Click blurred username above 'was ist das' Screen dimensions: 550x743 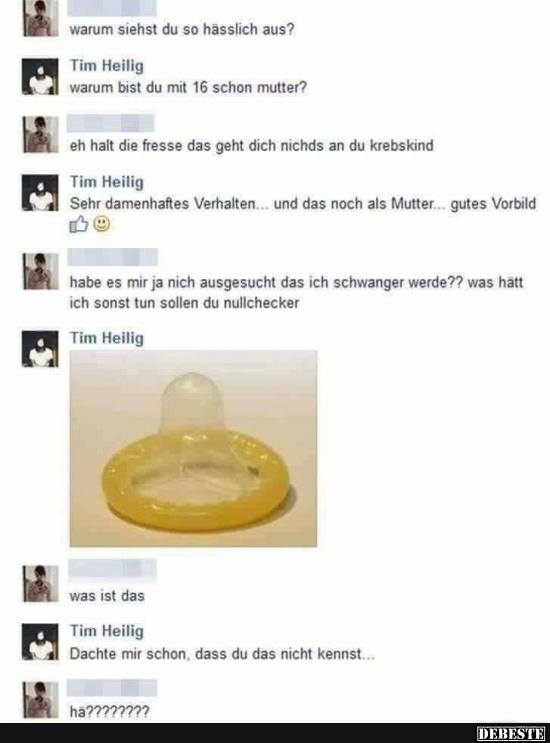(x=112, y=570)
